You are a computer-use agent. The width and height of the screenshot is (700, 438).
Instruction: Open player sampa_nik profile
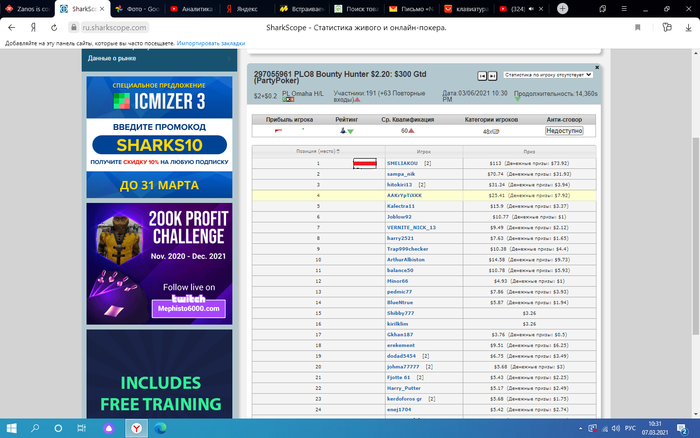[x=401, y=174]
